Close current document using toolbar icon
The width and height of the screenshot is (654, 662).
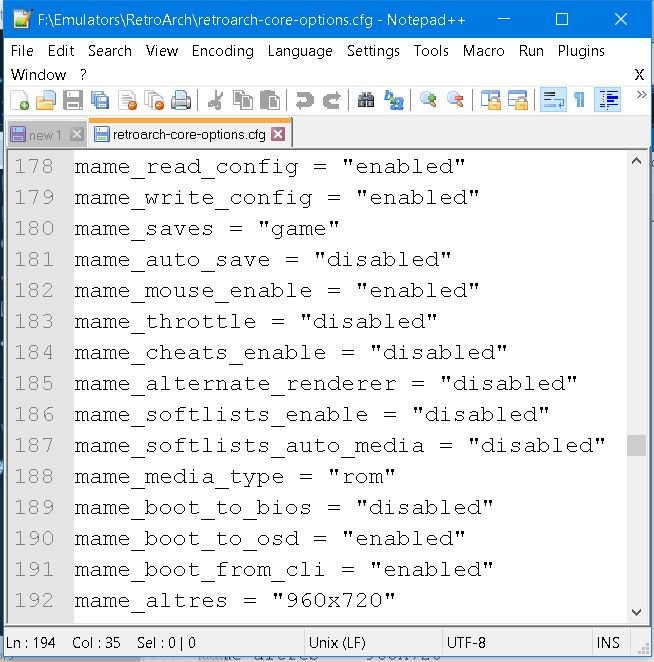[128, 100]
